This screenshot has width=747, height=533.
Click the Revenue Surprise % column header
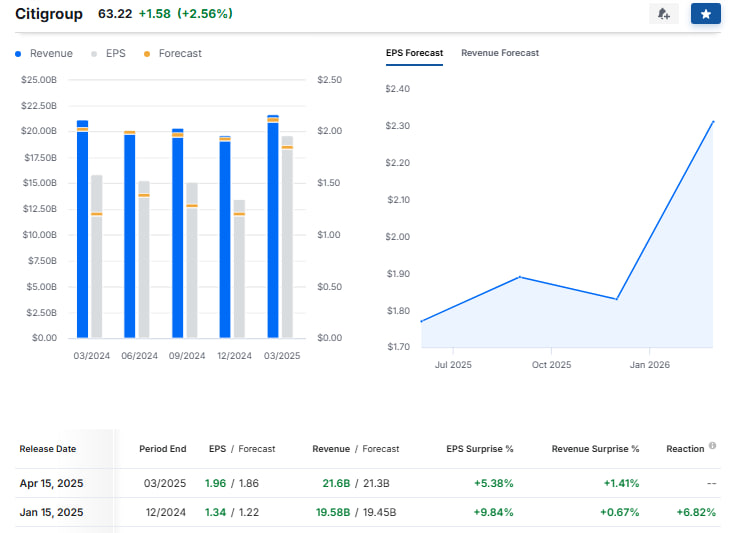(x=596, y=449)
